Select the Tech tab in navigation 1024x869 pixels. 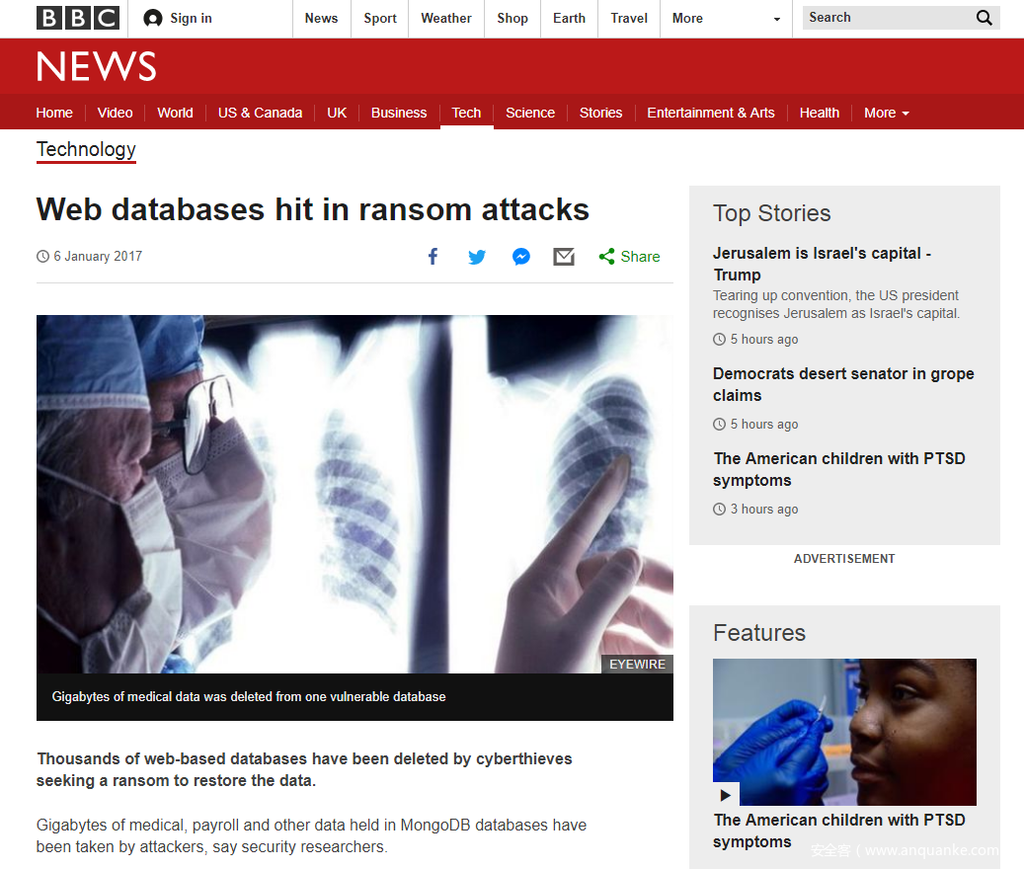point(466,113)
